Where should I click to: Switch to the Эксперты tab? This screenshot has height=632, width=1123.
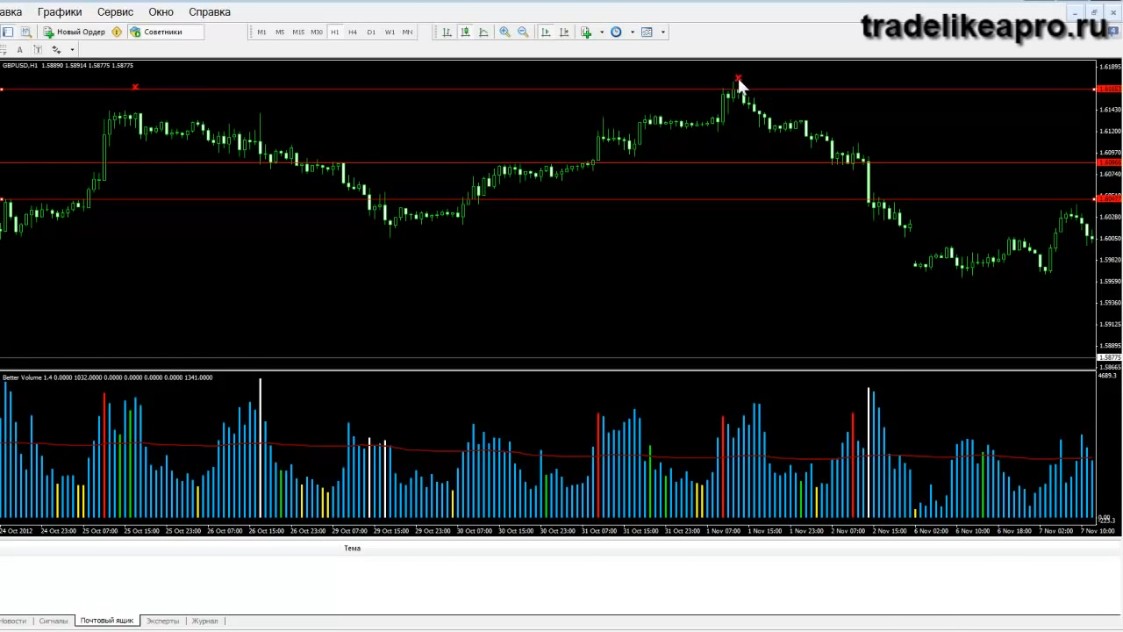(x=163, y=621)
